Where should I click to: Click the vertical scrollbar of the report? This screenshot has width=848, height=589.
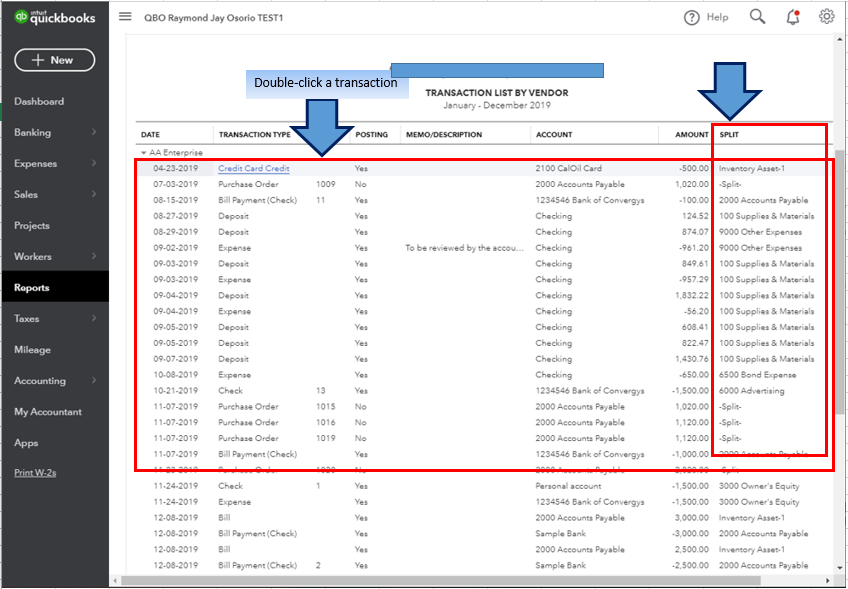(839, 281)
